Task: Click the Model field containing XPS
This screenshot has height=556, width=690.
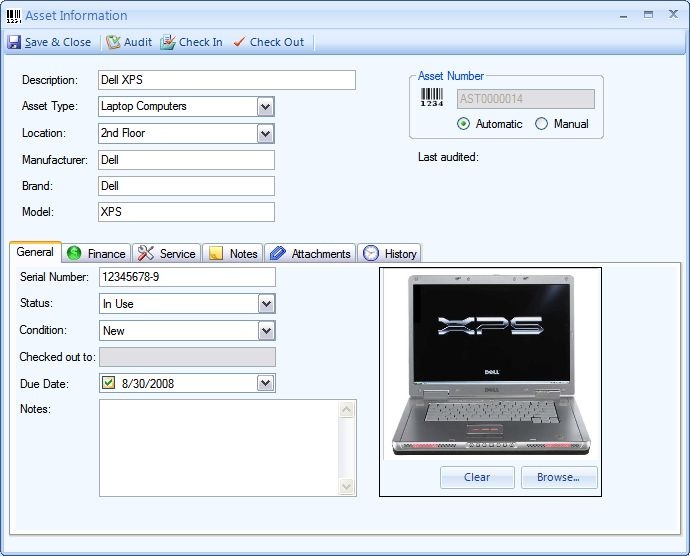Action: coord(186,212)
